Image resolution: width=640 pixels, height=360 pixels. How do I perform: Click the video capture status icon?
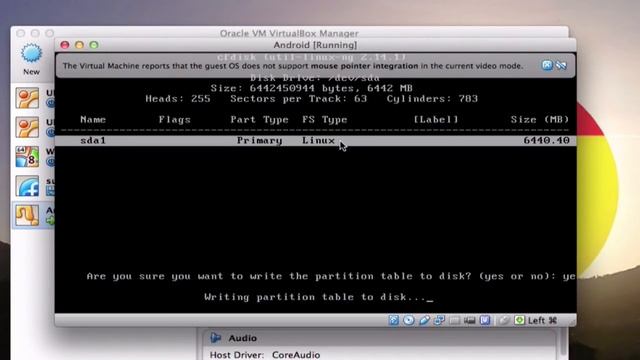[x=470, y=320]
